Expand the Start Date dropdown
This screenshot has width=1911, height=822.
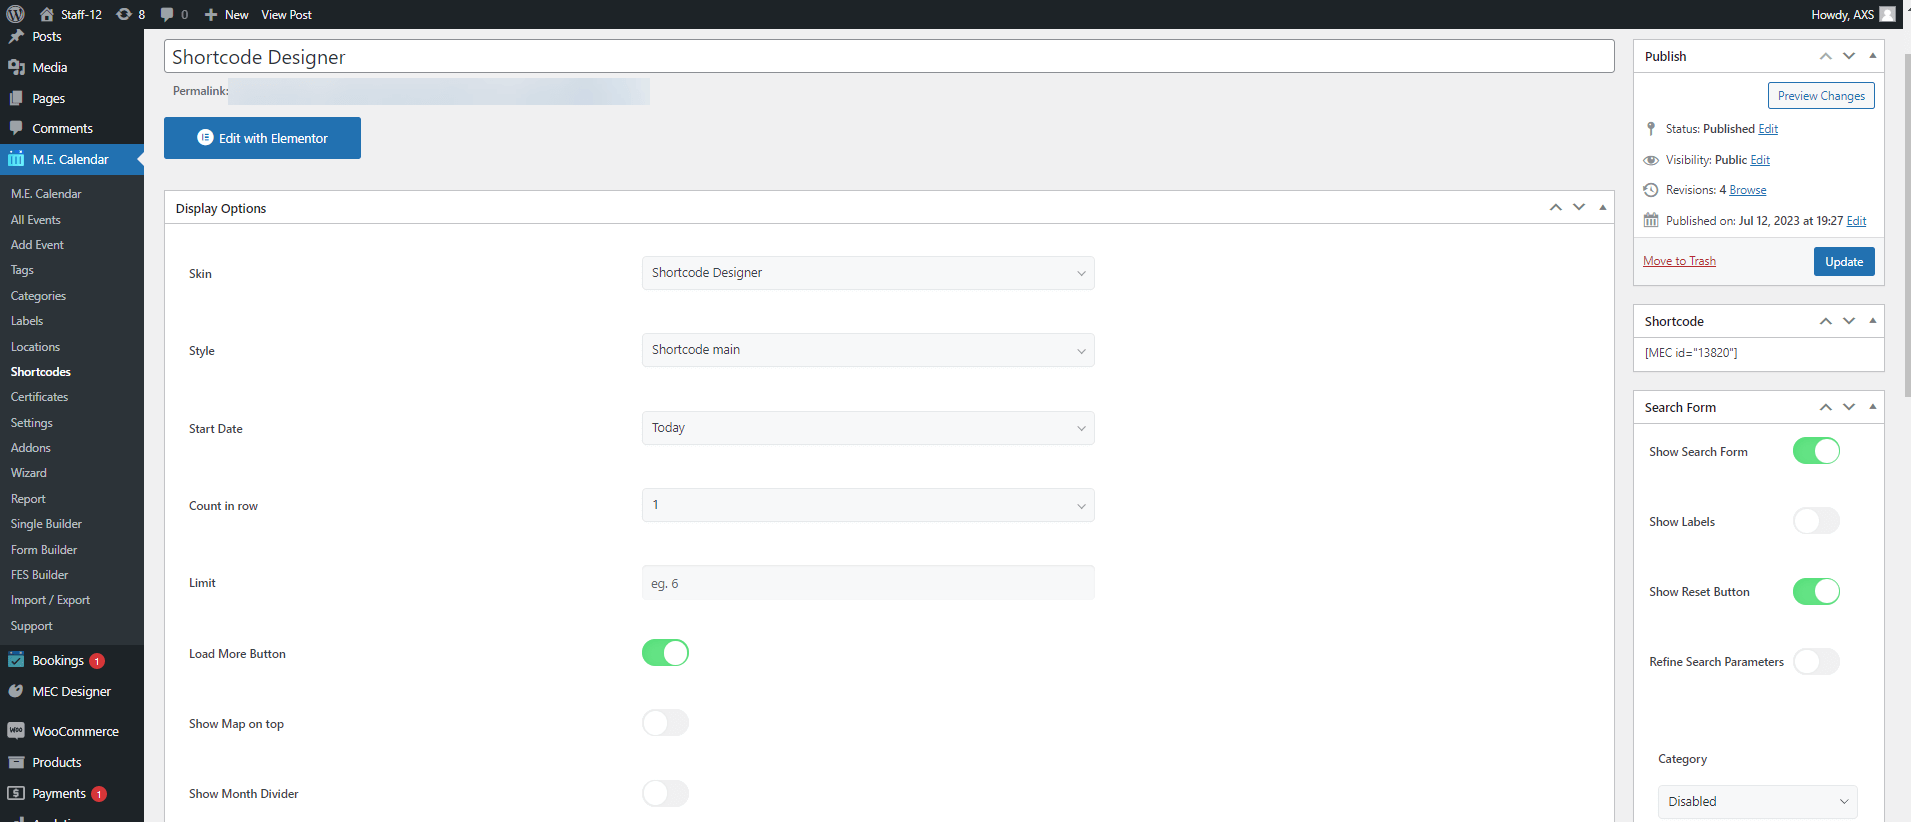[867, 428]
